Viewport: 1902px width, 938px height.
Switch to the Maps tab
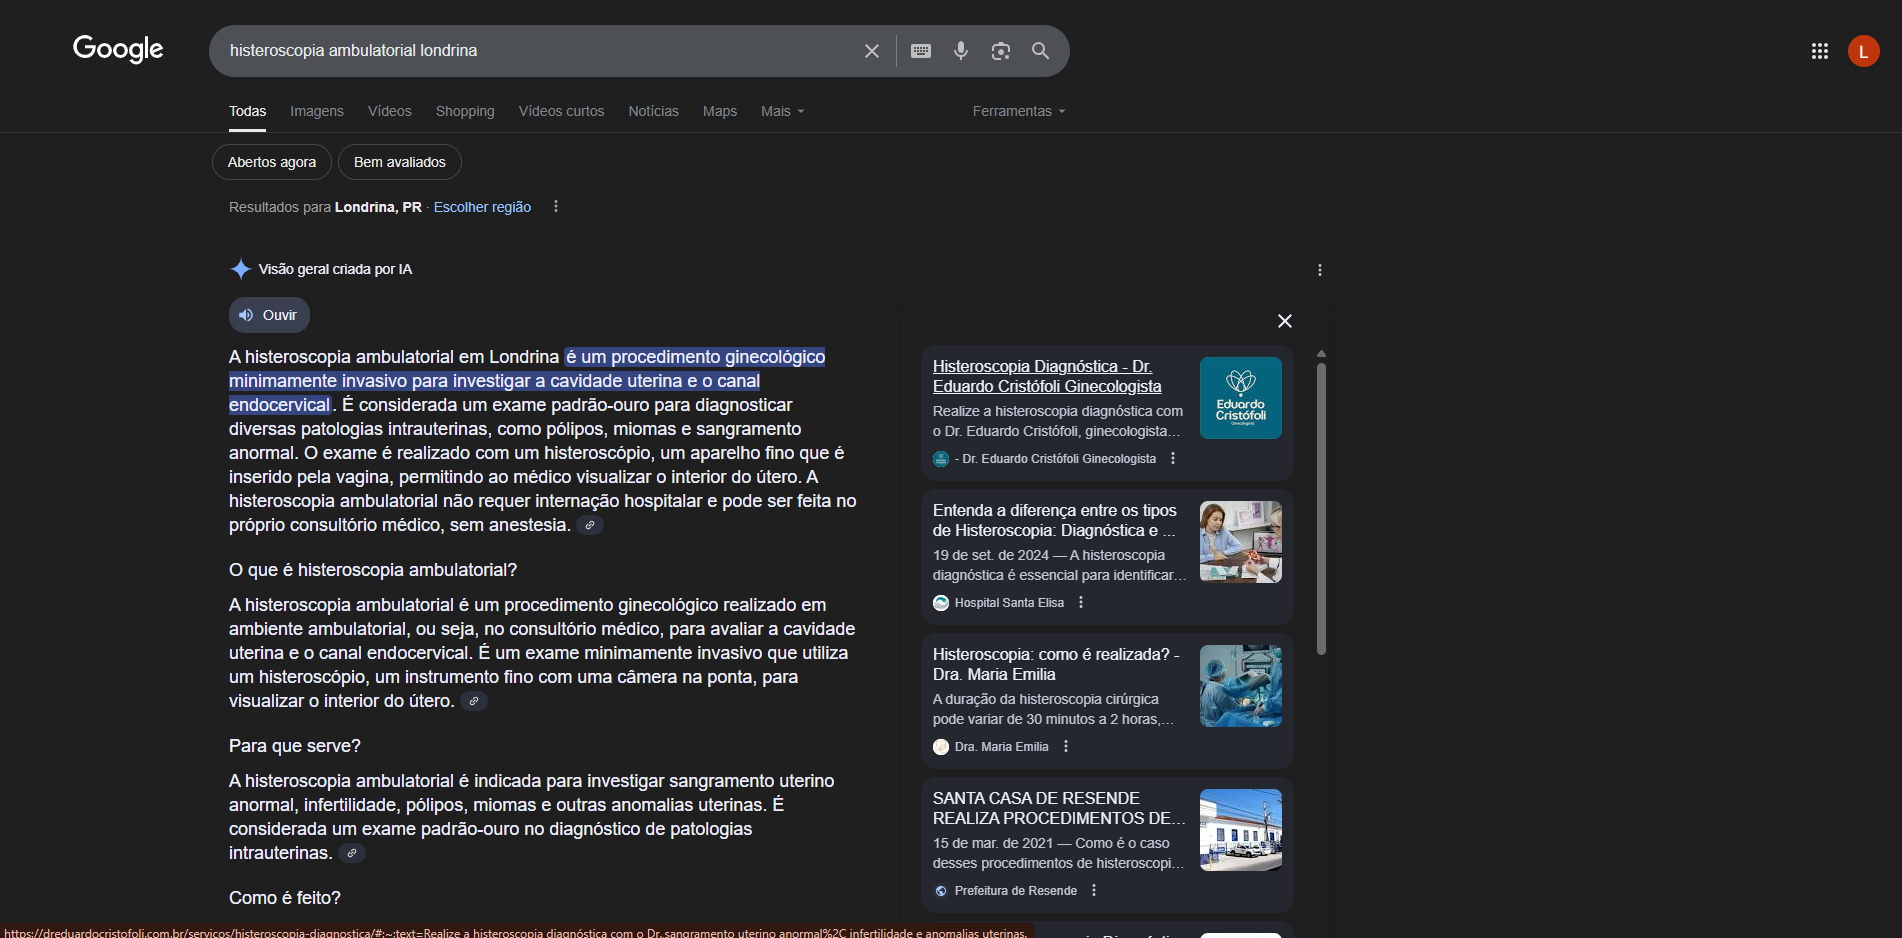pos(720,111)
